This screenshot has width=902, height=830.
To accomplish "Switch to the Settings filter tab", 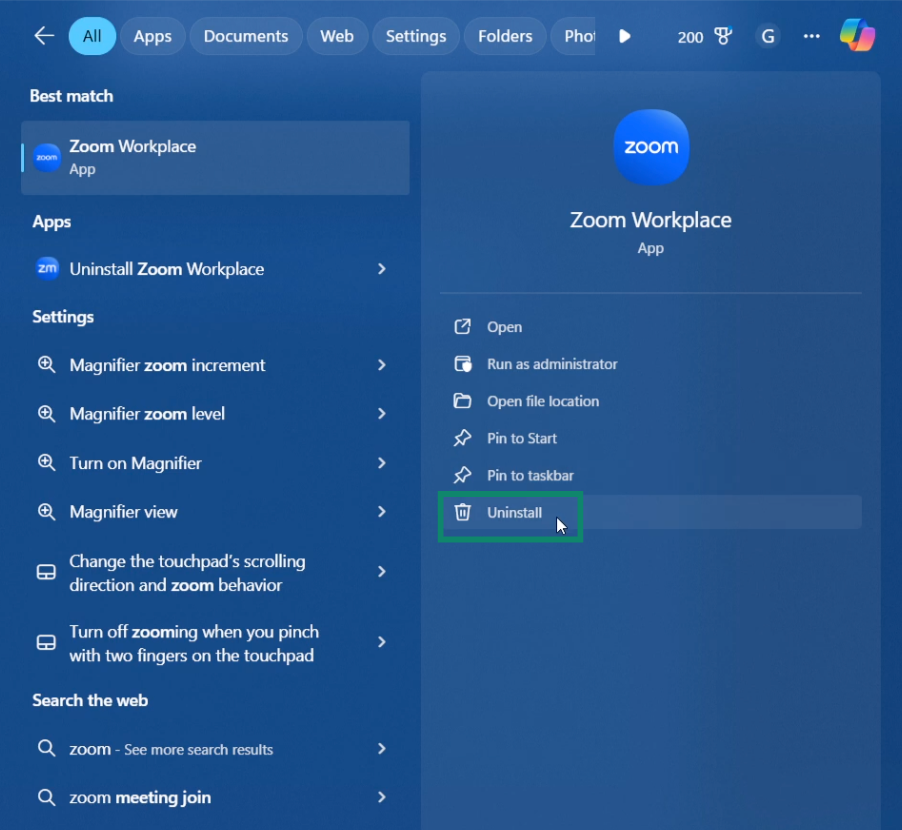I will pos(416,36).
